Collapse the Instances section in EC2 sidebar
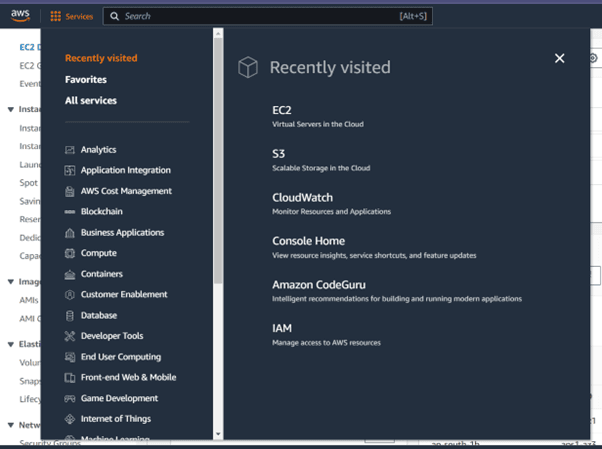Screen dimensions: 602x449 [11, 109]
